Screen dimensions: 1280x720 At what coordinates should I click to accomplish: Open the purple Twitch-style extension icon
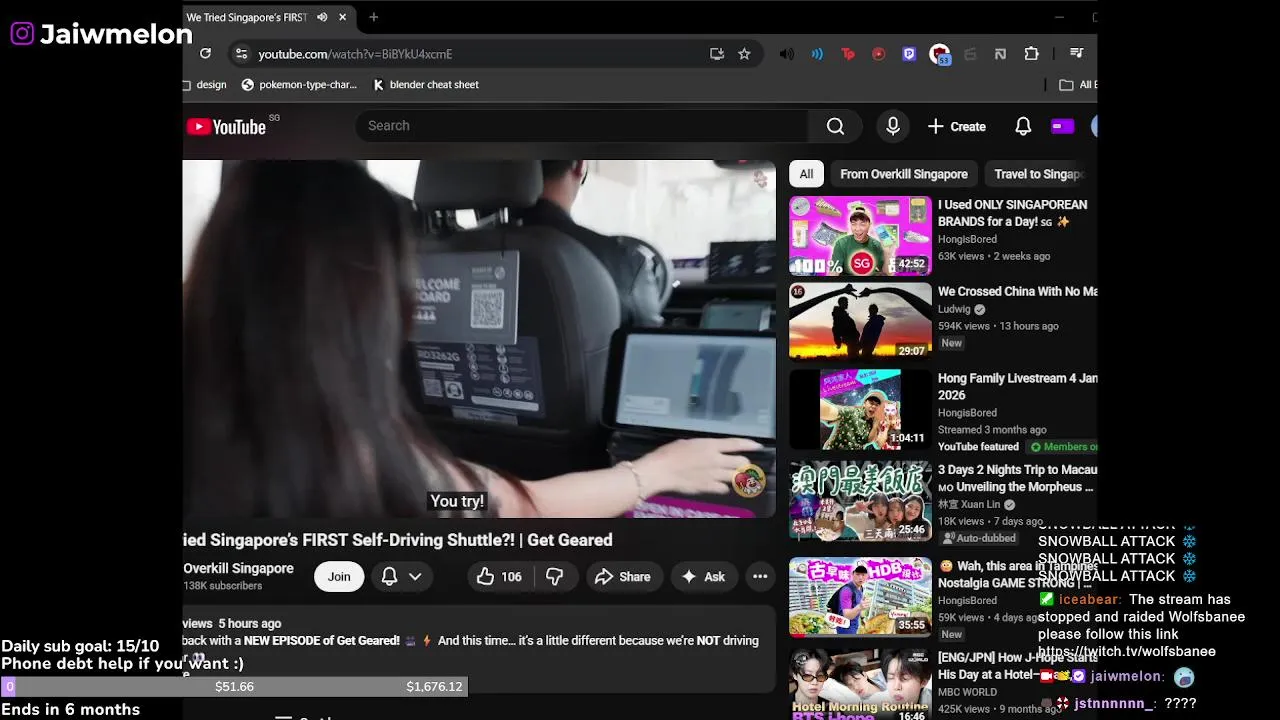click(909, 54)
